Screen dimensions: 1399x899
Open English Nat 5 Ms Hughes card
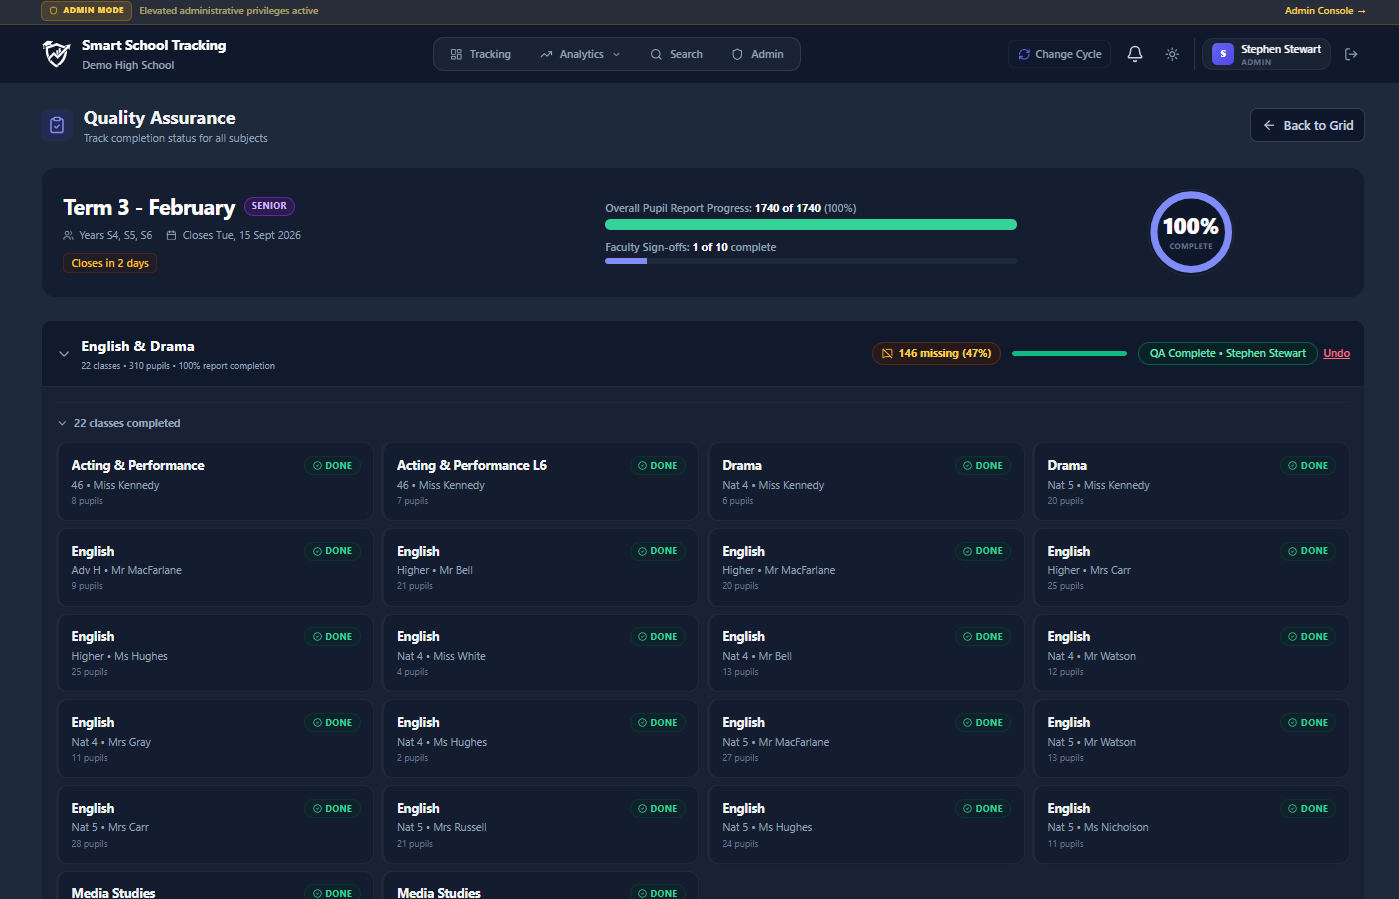click(x=866, y=825)
